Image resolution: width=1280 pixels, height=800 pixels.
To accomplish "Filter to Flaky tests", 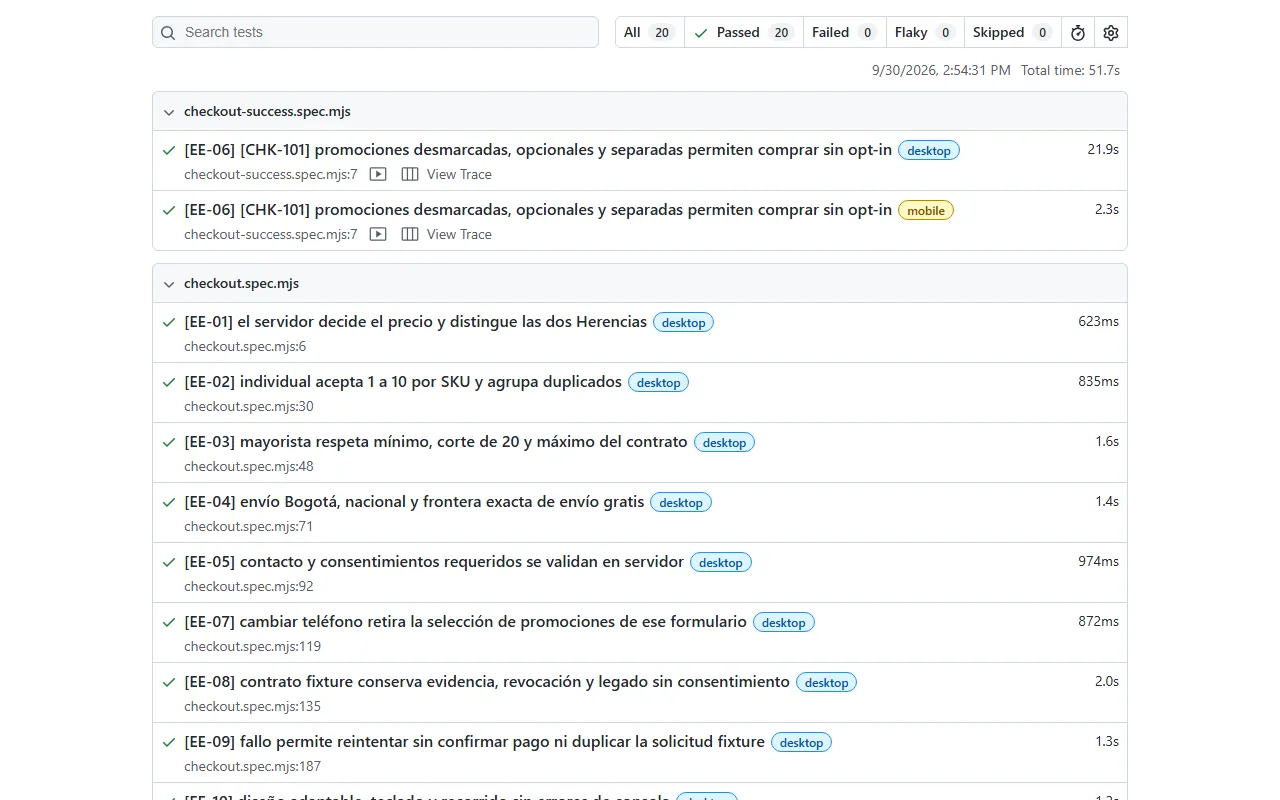I will (925, 32).
